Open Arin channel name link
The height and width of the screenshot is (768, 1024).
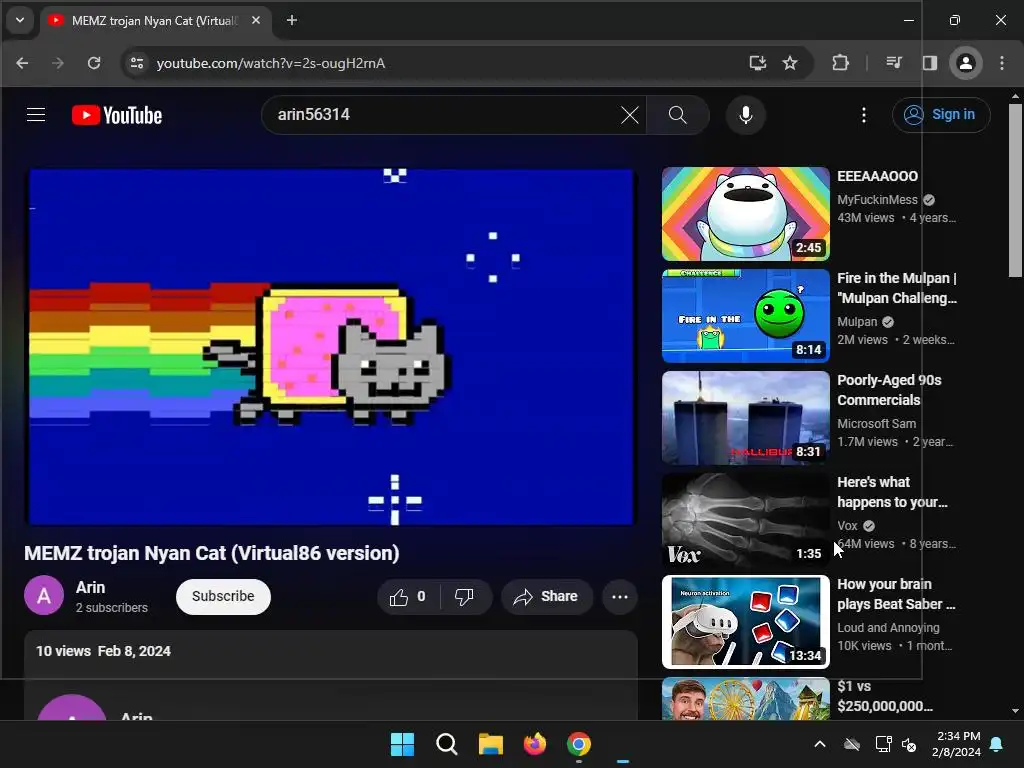tap(90, 587)
